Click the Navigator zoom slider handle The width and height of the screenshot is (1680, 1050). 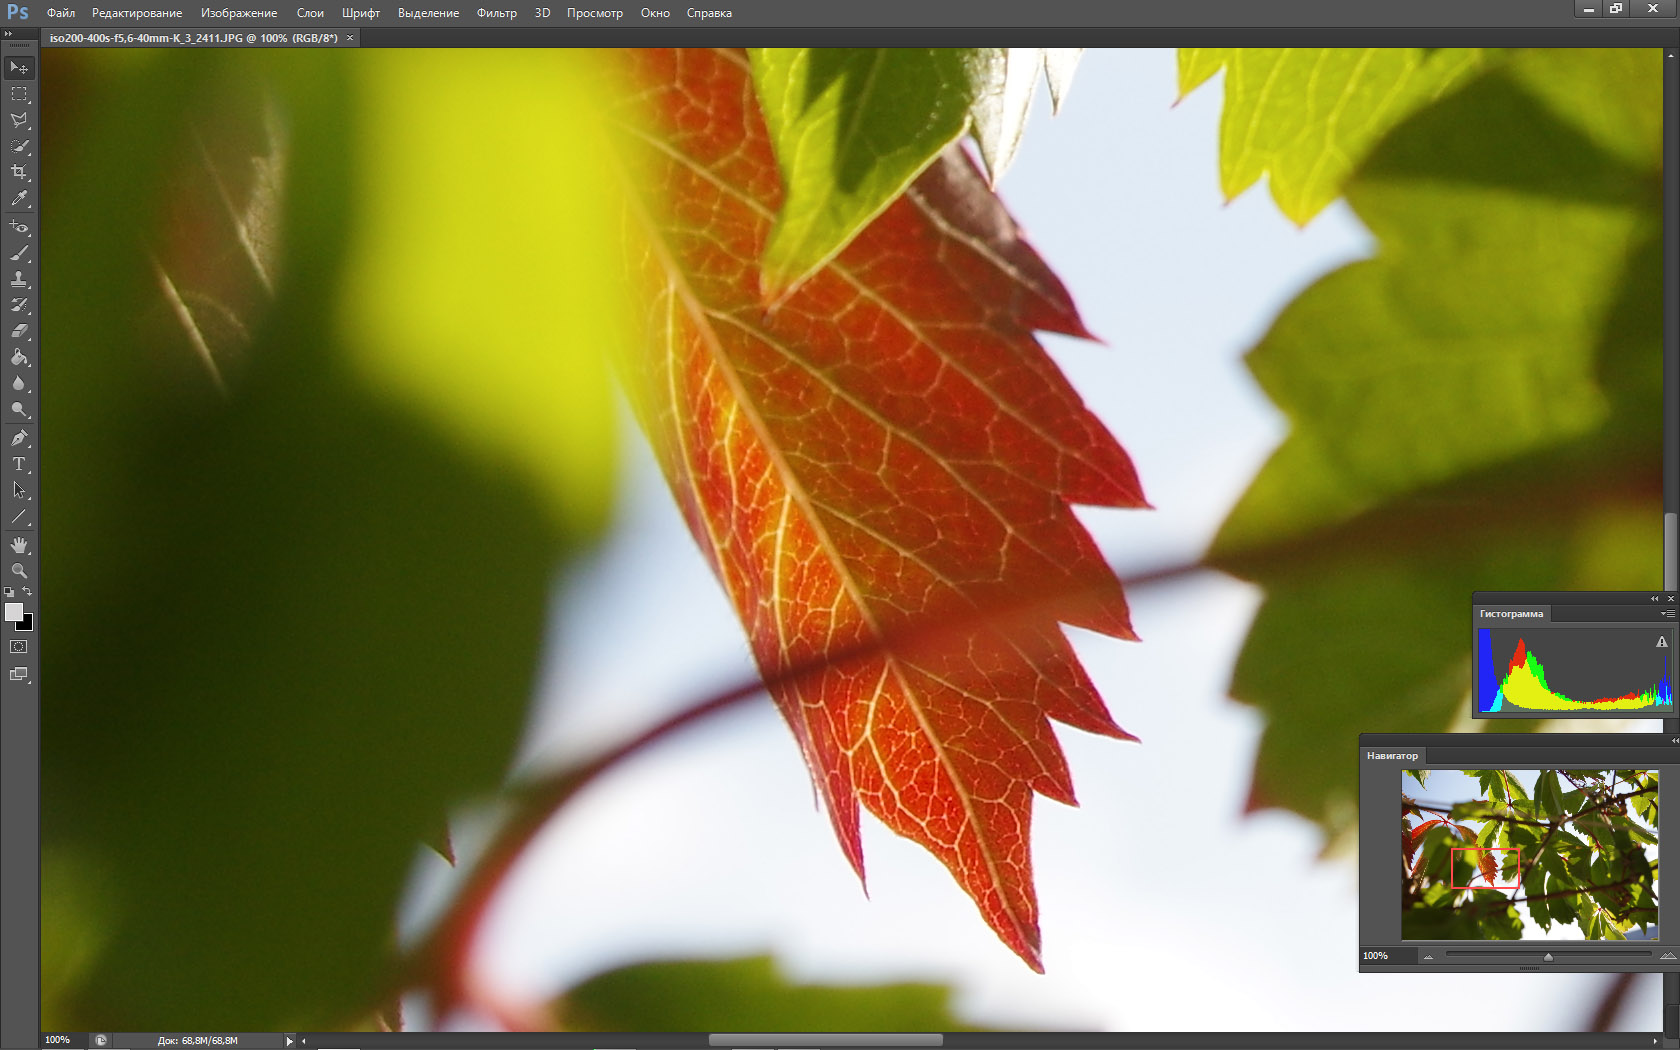pos(1548,957)
